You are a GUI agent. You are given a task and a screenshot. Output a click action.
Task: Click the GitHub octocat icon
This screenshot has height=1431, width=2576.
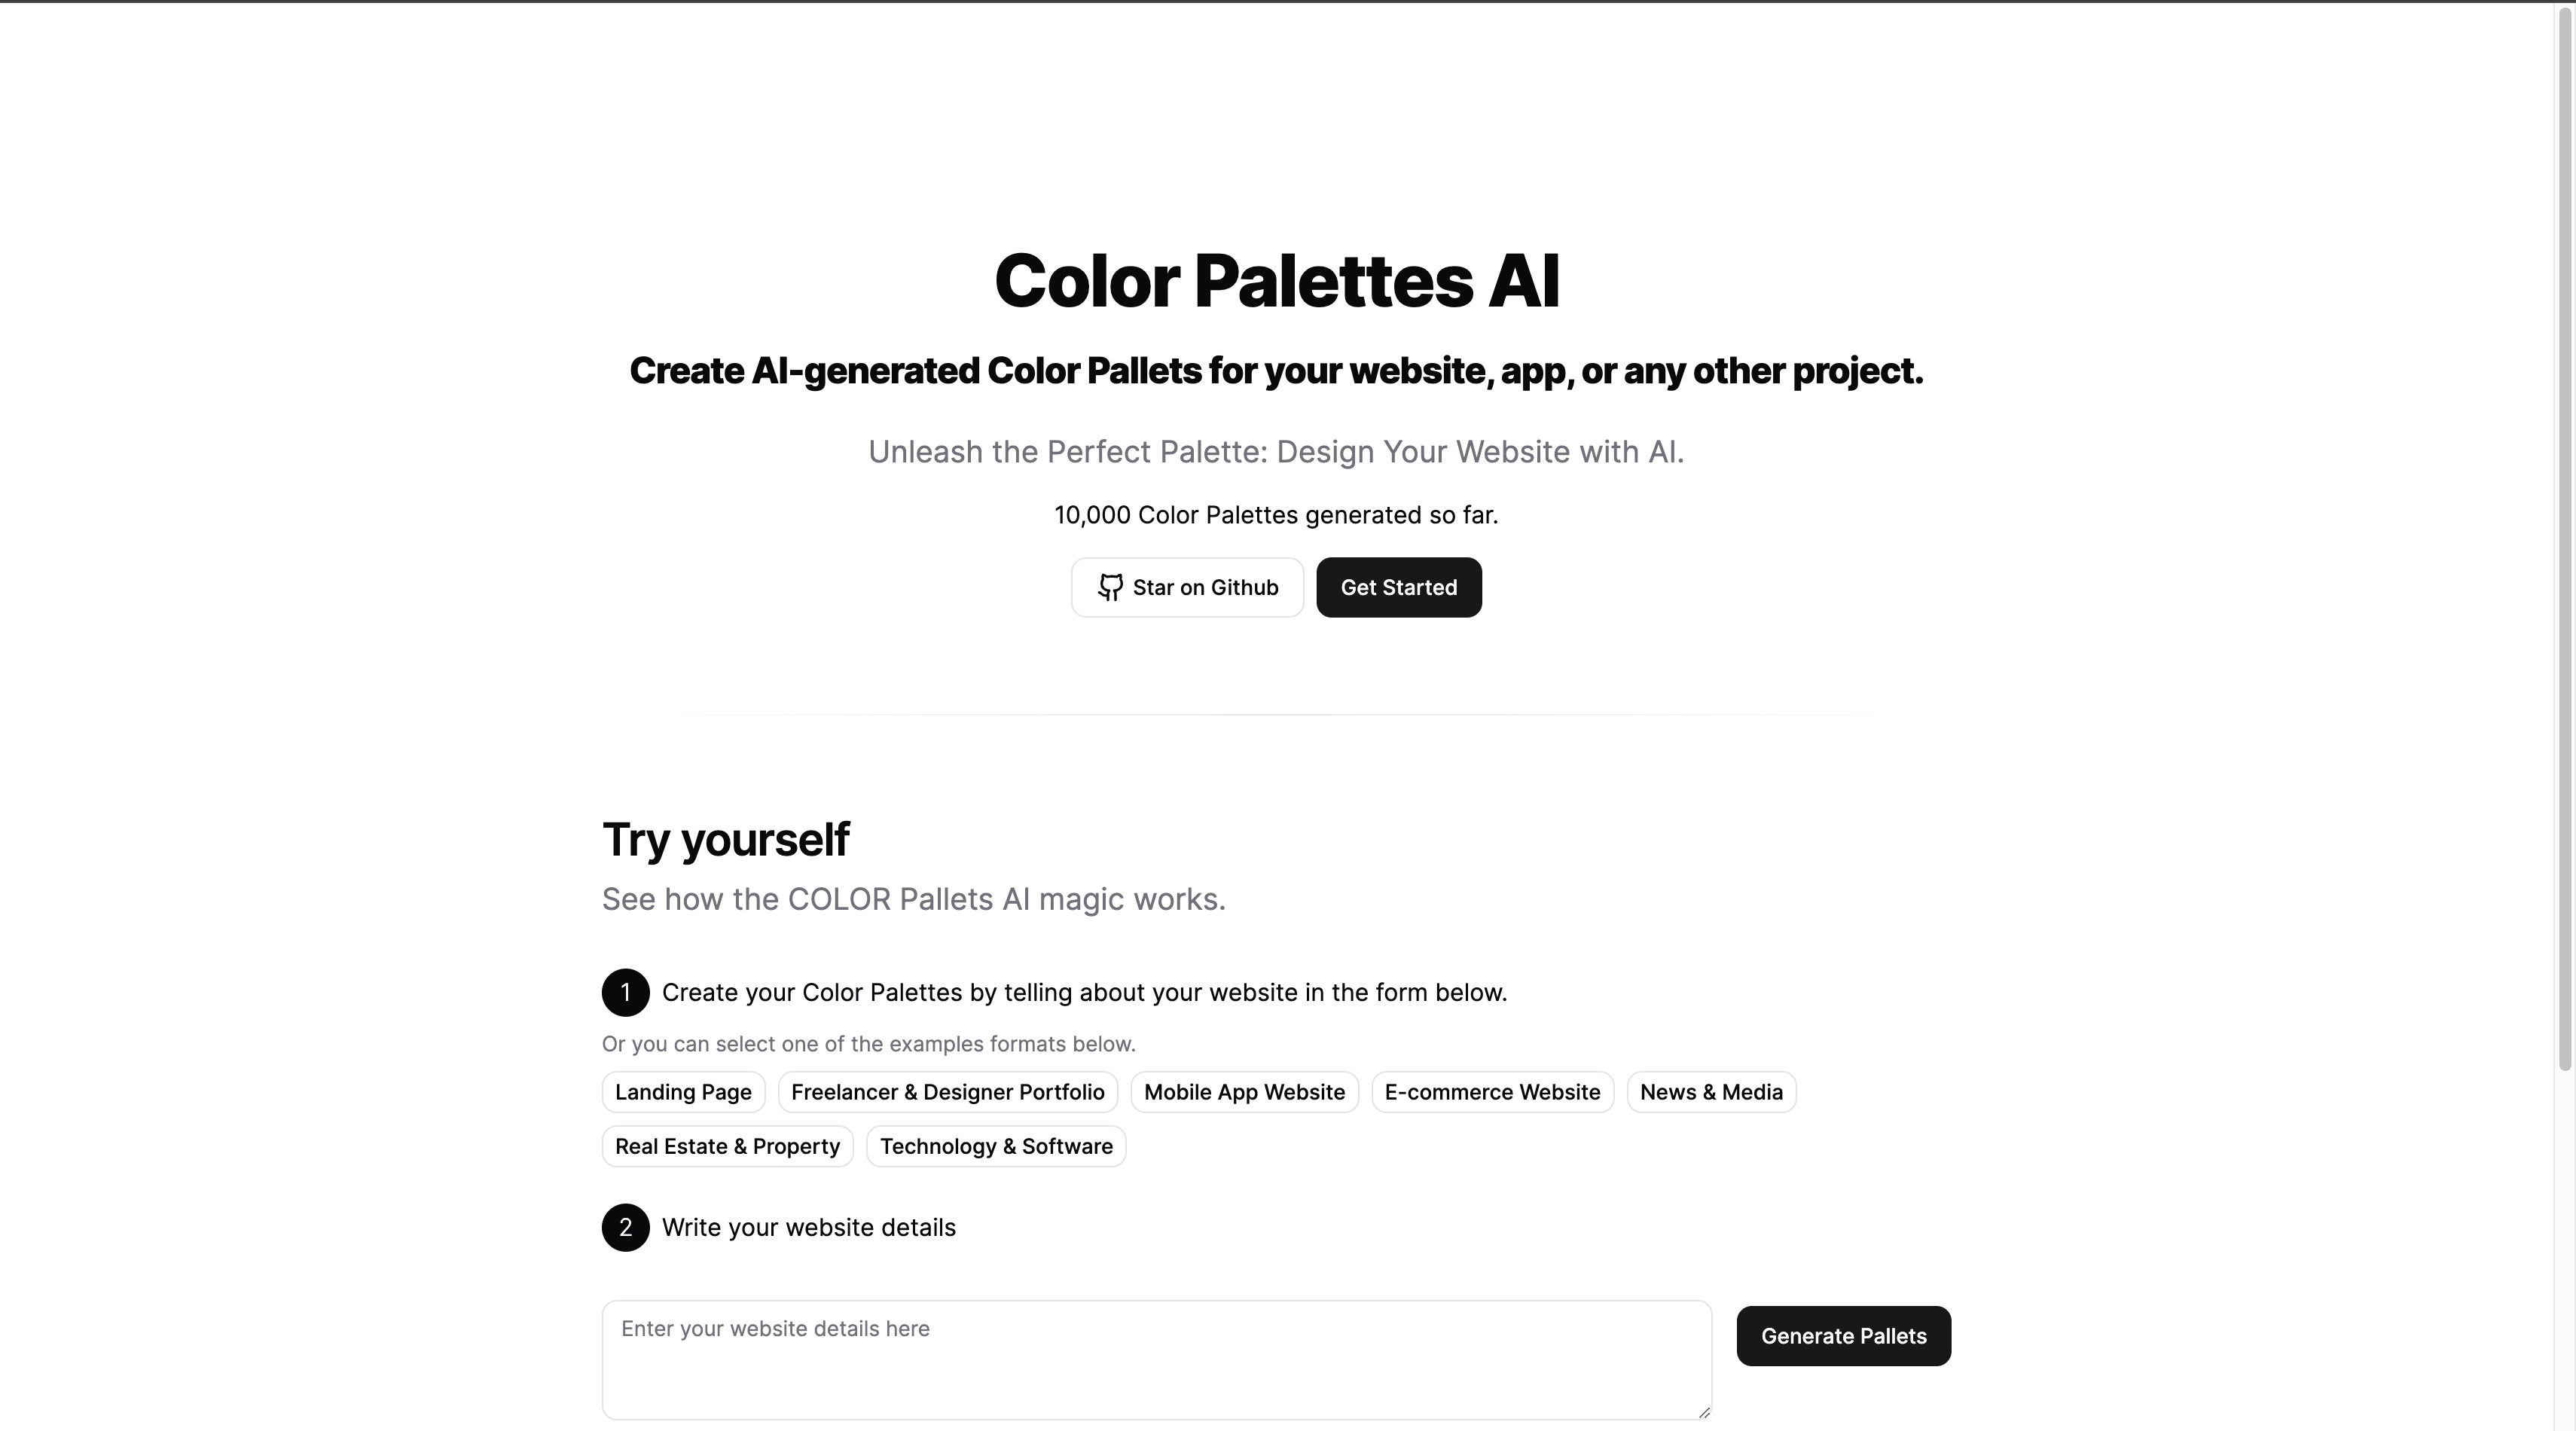(x=1110, y=587)
